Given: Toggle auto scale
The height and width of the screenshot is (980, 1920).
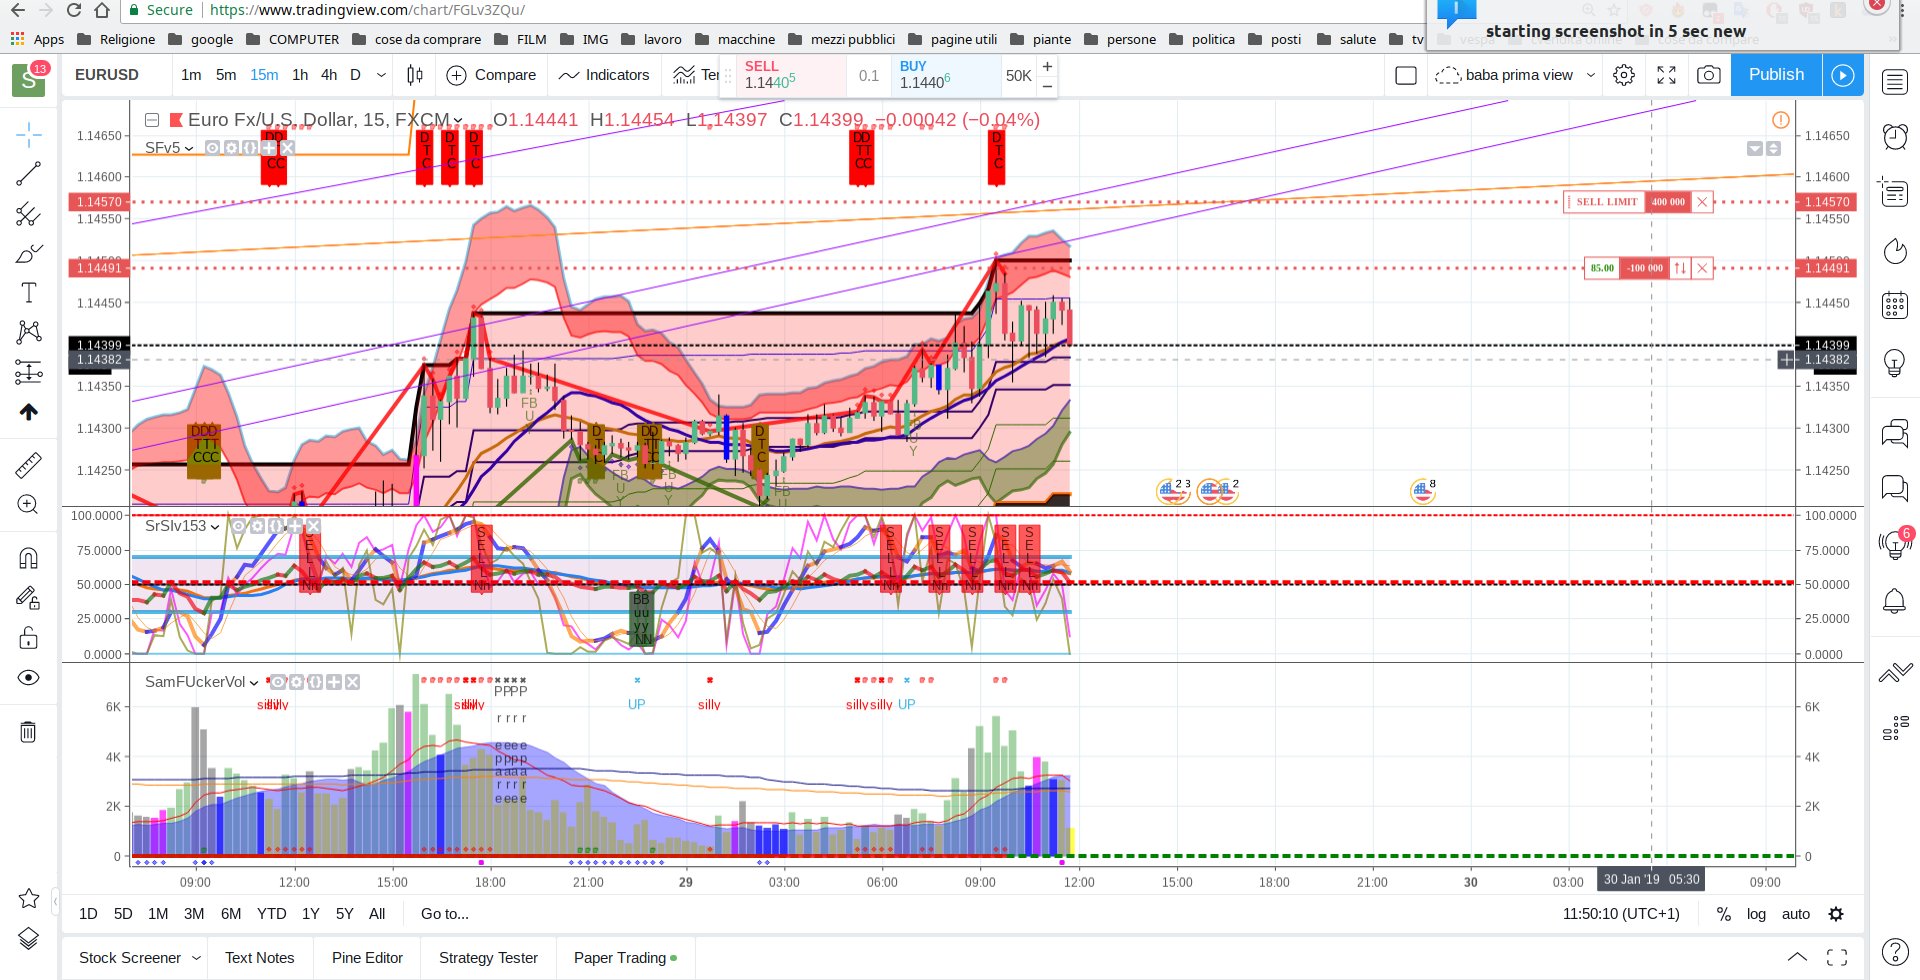Looking at the screenshot, I should (x=1796, y=914).
